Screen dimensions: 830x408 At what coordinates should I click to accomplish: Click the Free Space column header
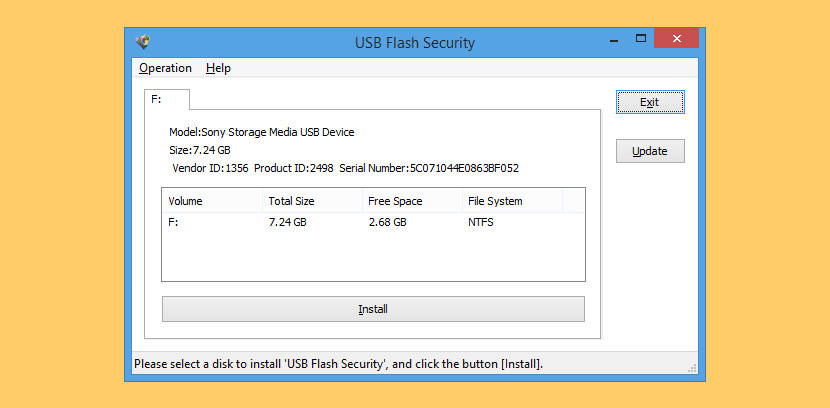pos(412,201)
